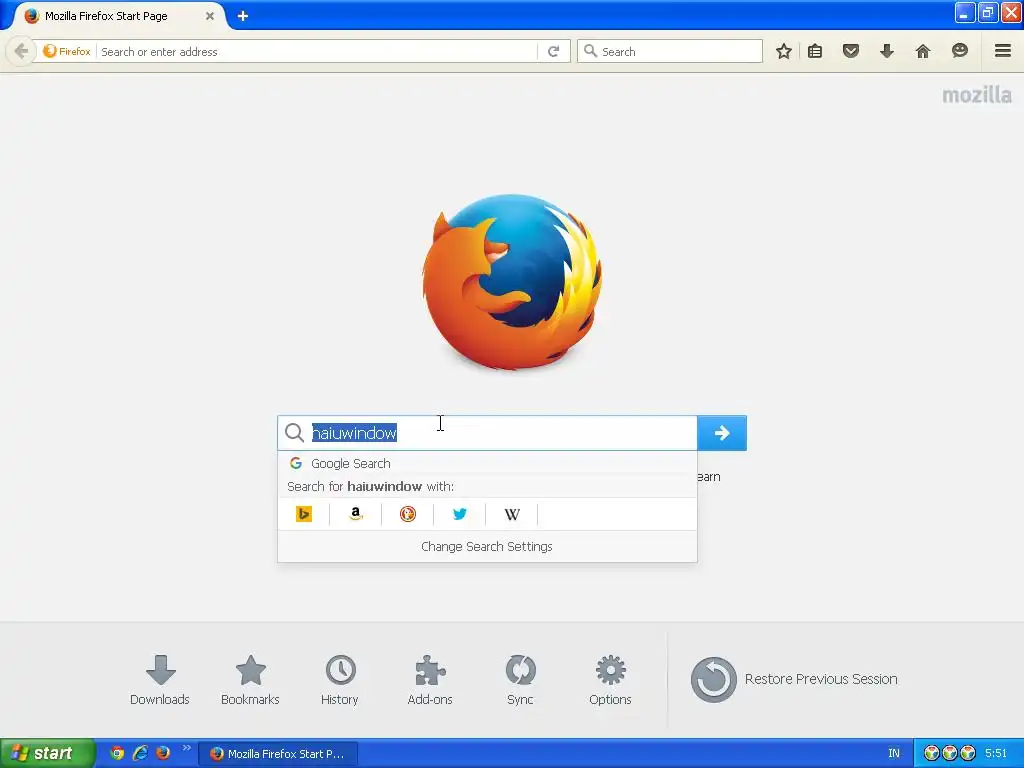This screenshot has height=768, width=1024.
Task: Click the Firefox identity label in address bar
Action: pos(66,52)
